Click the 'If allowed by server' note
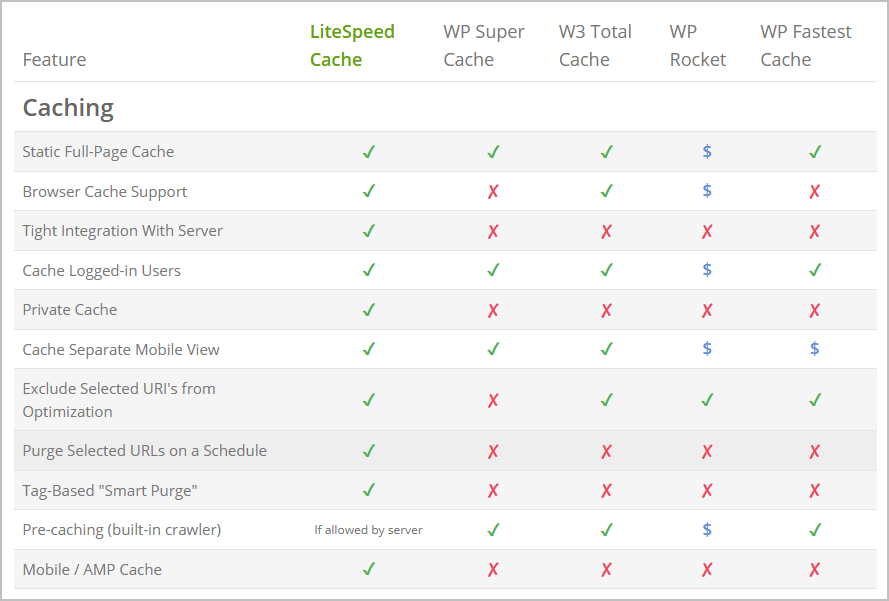889x601 pixels. click(x=369, y=530)
